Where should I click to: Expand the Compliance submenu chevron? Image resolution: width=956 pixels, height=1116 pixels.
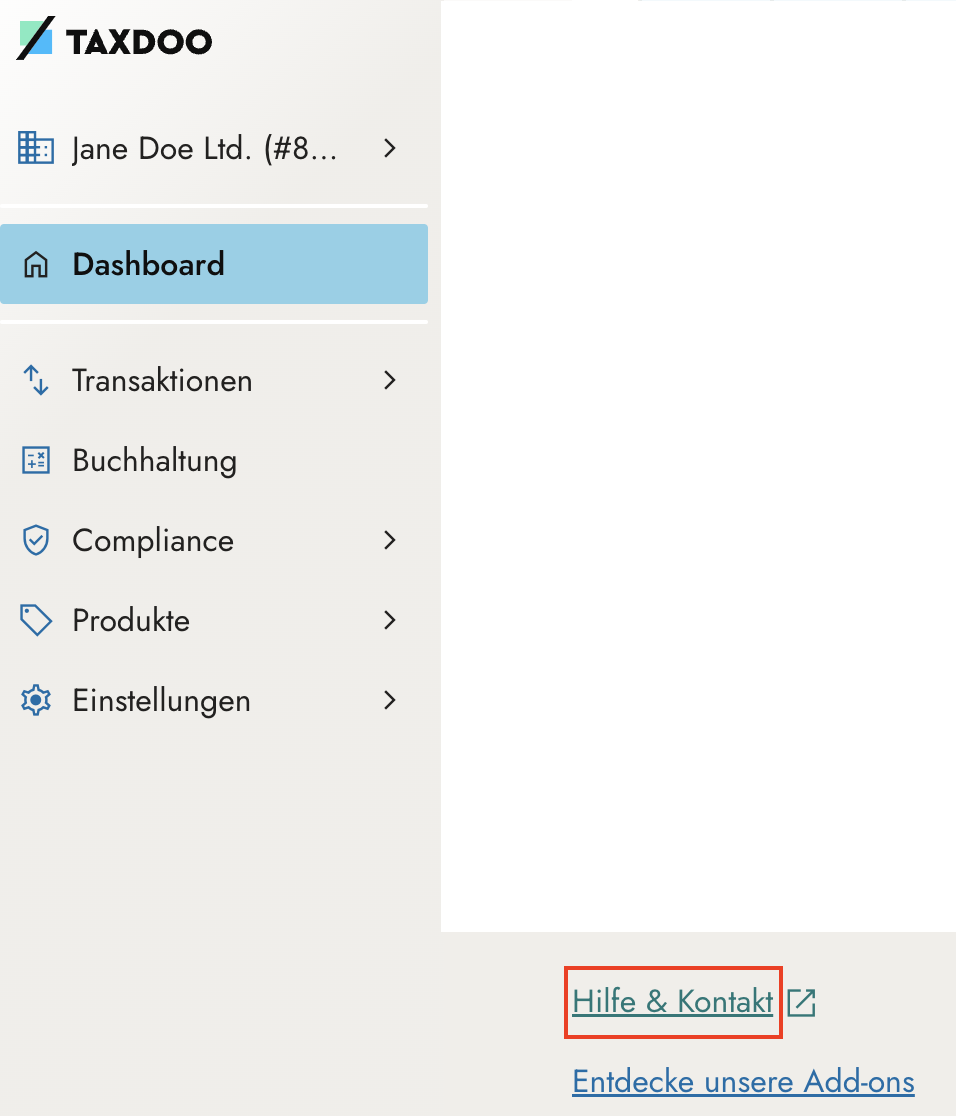pos(390,541)
